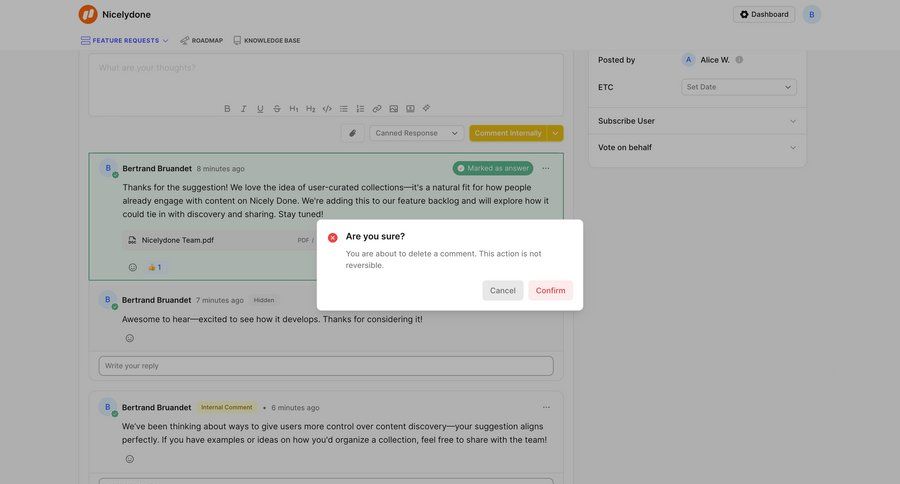
Task: Add emoji reaction to internal comment
Action: tap(130, 459)
